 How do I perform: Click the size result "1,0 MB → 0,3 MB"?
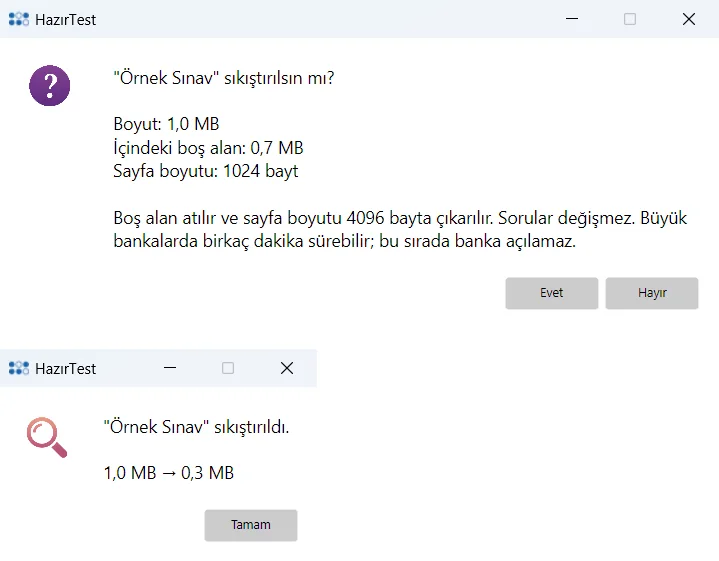coord(169,473)
